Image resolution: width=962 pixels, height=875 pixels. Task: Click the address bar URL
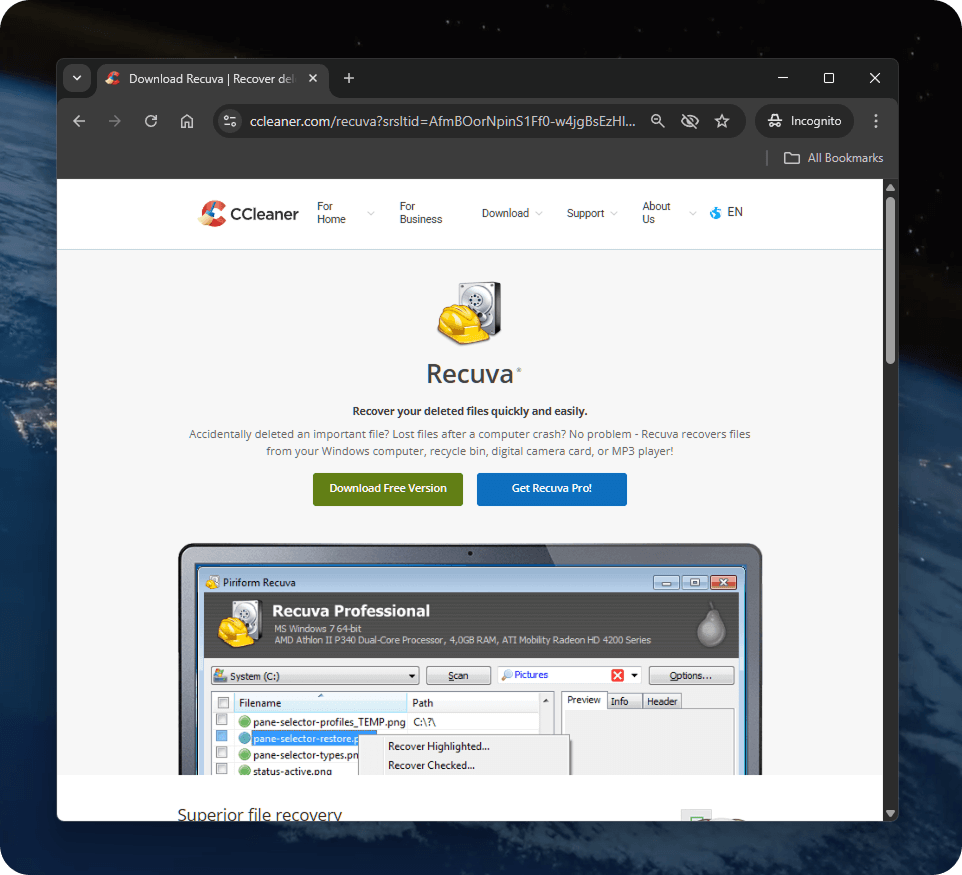[442, 121]
